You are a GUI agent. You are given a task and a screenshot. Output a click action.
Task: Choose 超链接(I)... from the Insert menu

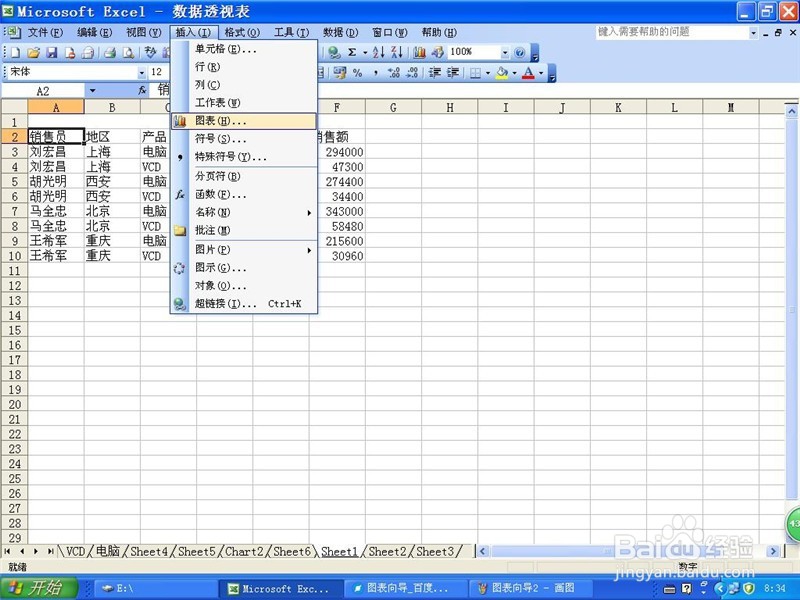(x=244, y=304)
